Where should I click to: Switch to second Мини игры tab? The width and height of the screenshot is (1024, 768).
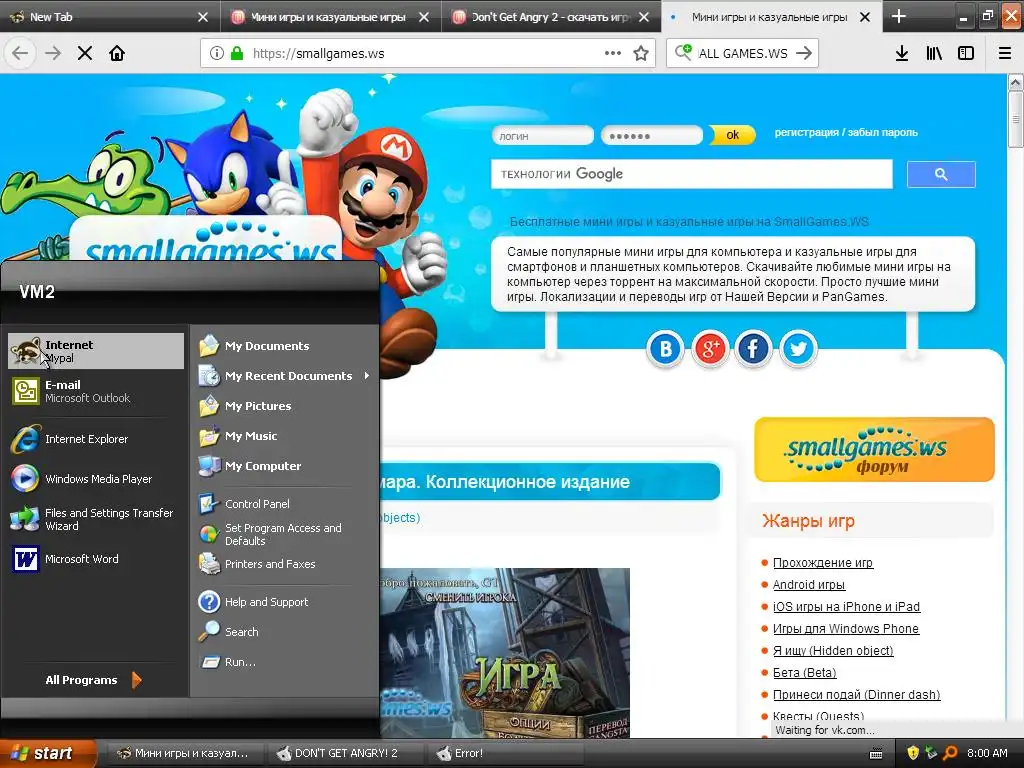tap(771, 17)
